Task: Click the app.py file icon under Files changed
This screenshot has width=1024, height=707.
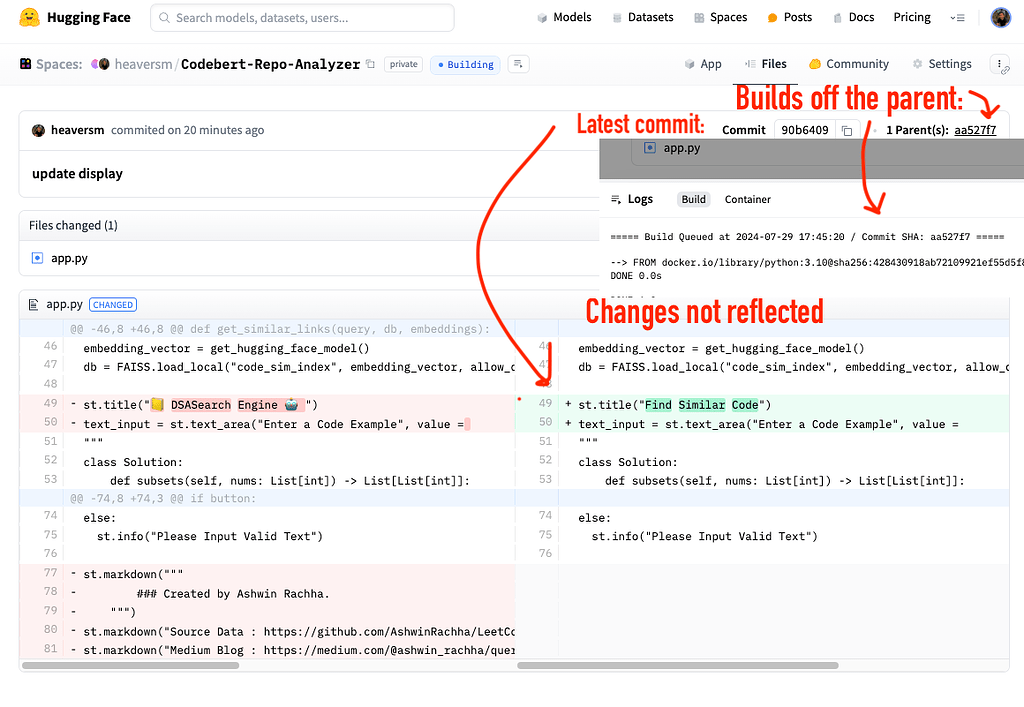Action: 37,257
